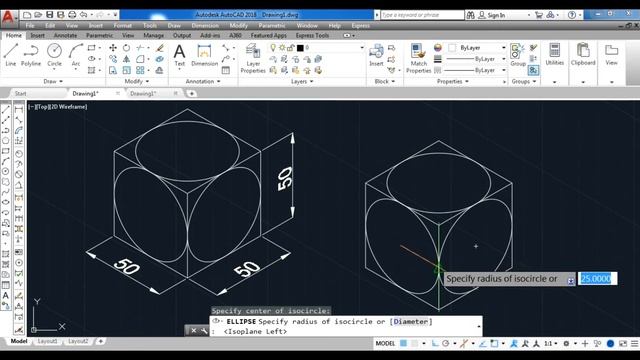Add a new drawing tab with plus
Screen dimensions: 640x360
[x=191, y=93]
